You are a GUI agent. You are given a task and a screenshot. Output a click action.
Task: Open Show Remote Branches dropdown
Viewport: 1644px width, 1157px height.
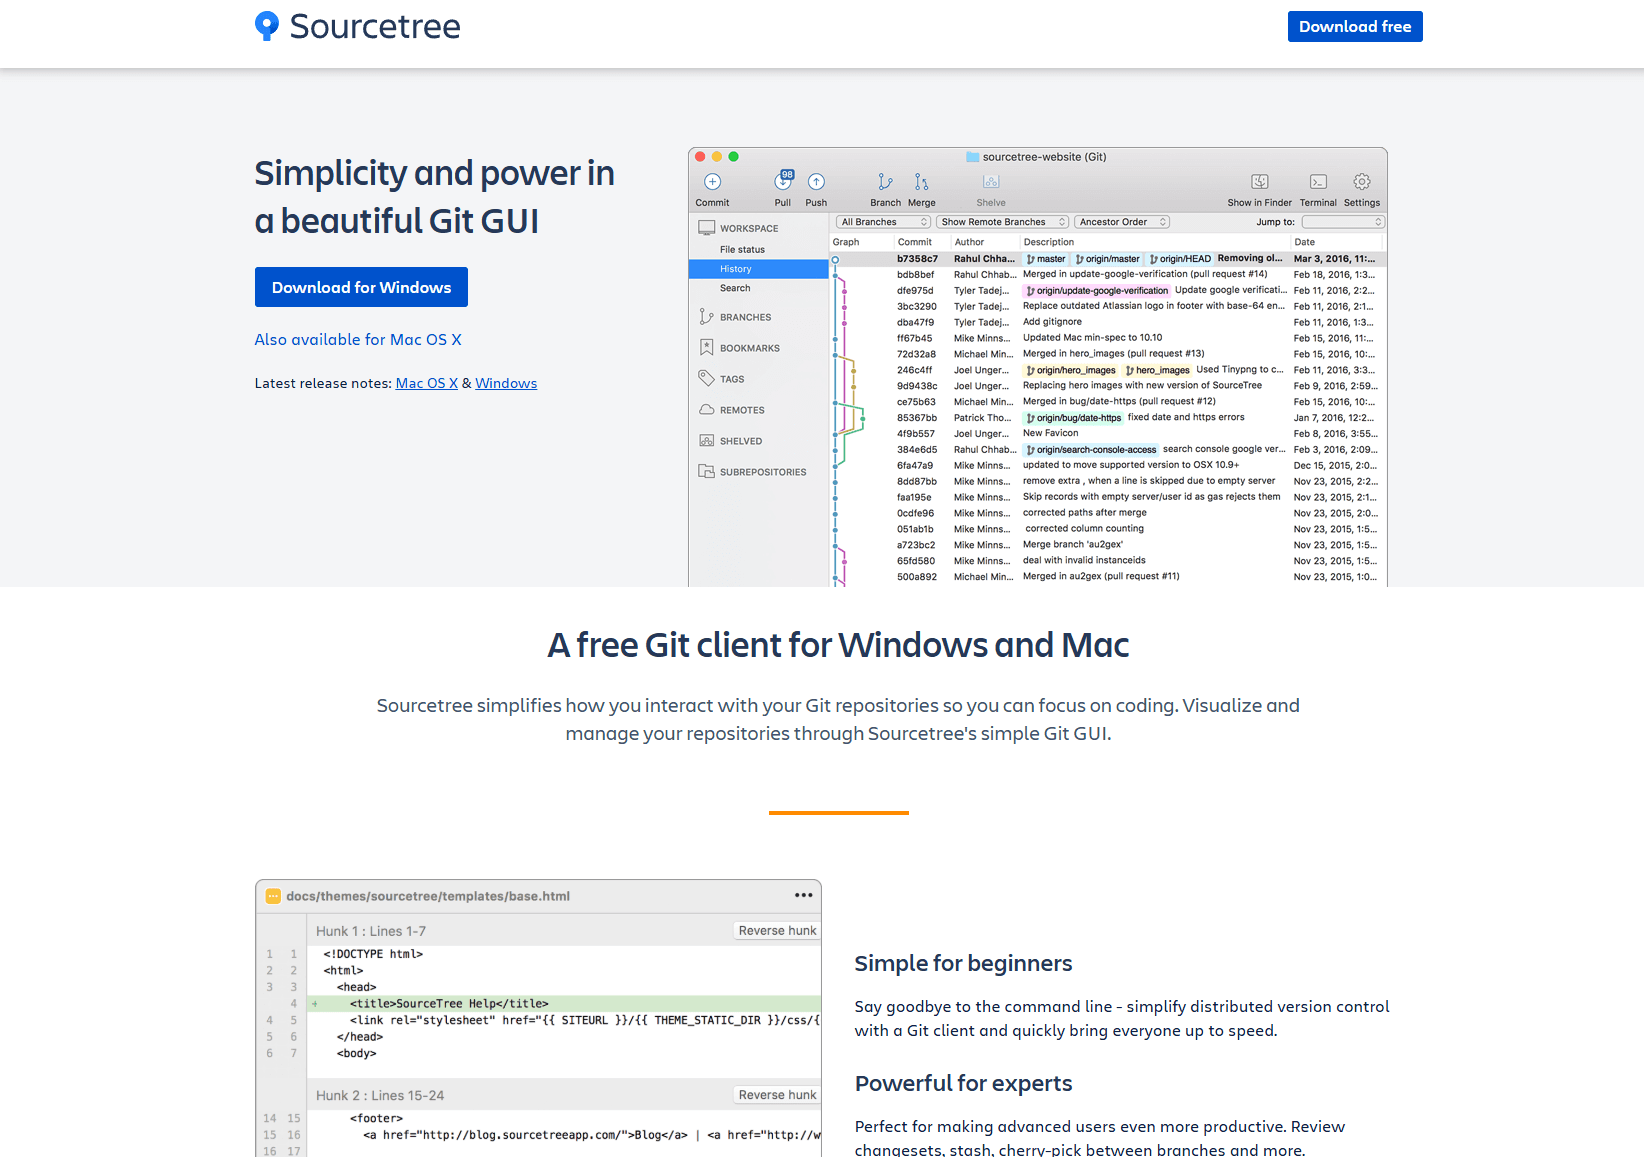[1003, 222]
